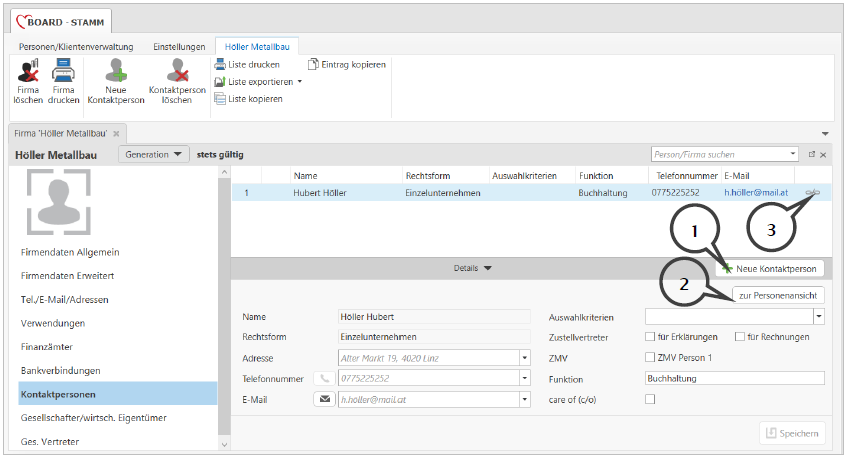Click the Firma drucken printer icon
The image size is (847, 457).
pos(64,73)
